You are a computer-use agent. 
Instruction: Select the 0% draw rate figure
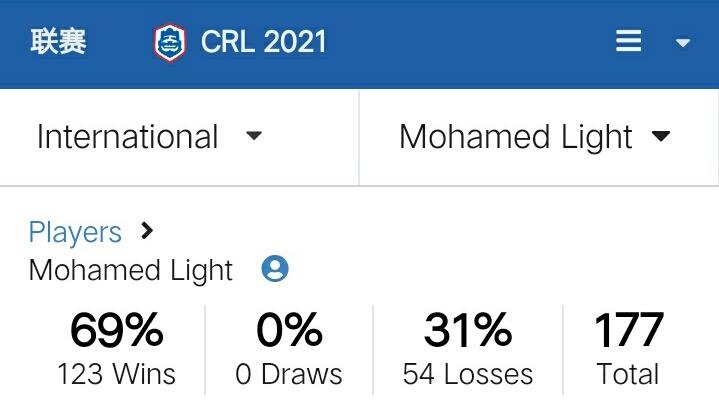(289, 332)
